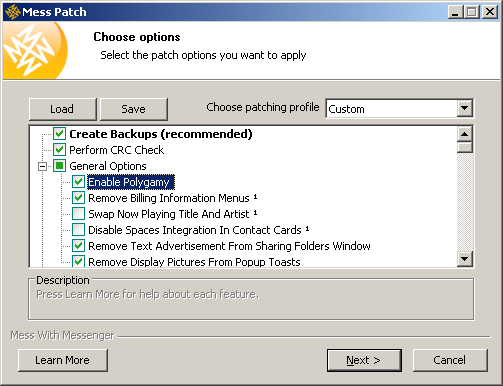Click the Load button
The width and height of the screenshot is (503, 386).
tap(63, 109)
